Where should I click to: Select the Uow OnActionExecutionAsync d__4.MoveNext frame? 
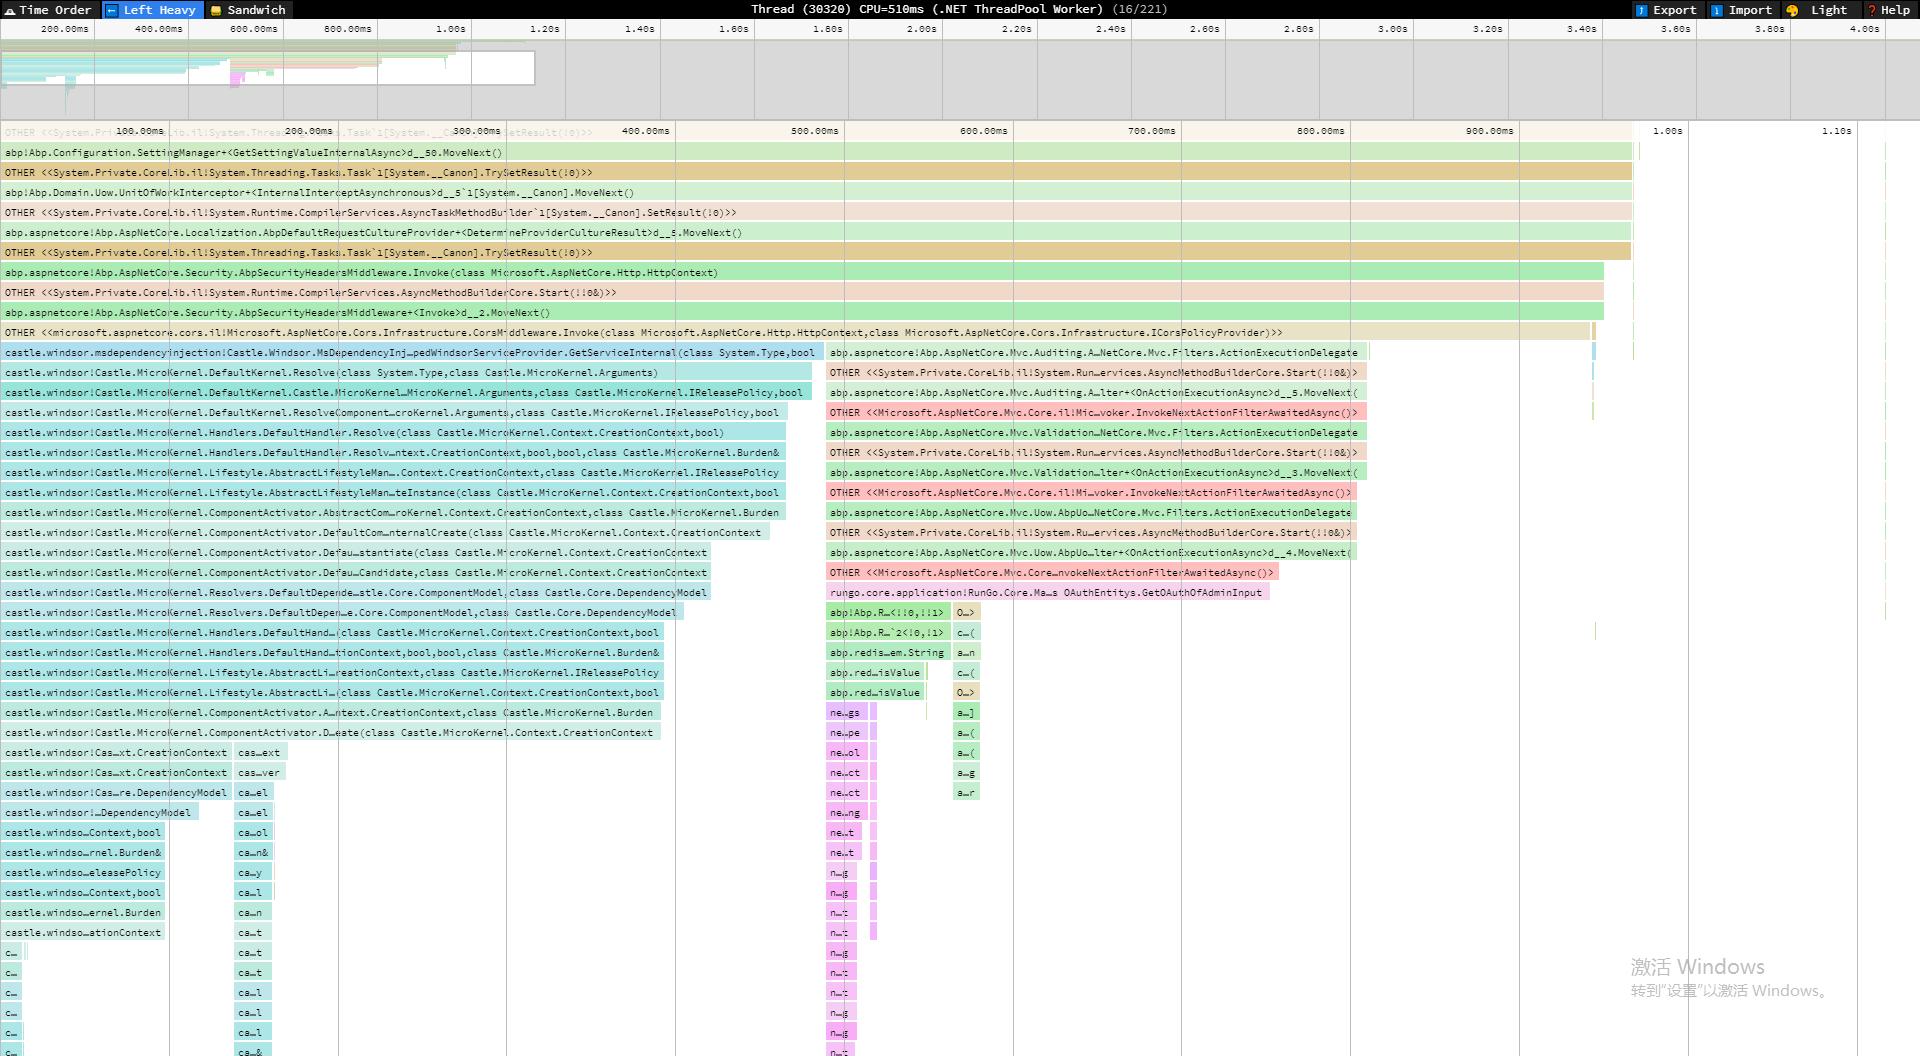pyautogui.click(x=1091, y=552)
